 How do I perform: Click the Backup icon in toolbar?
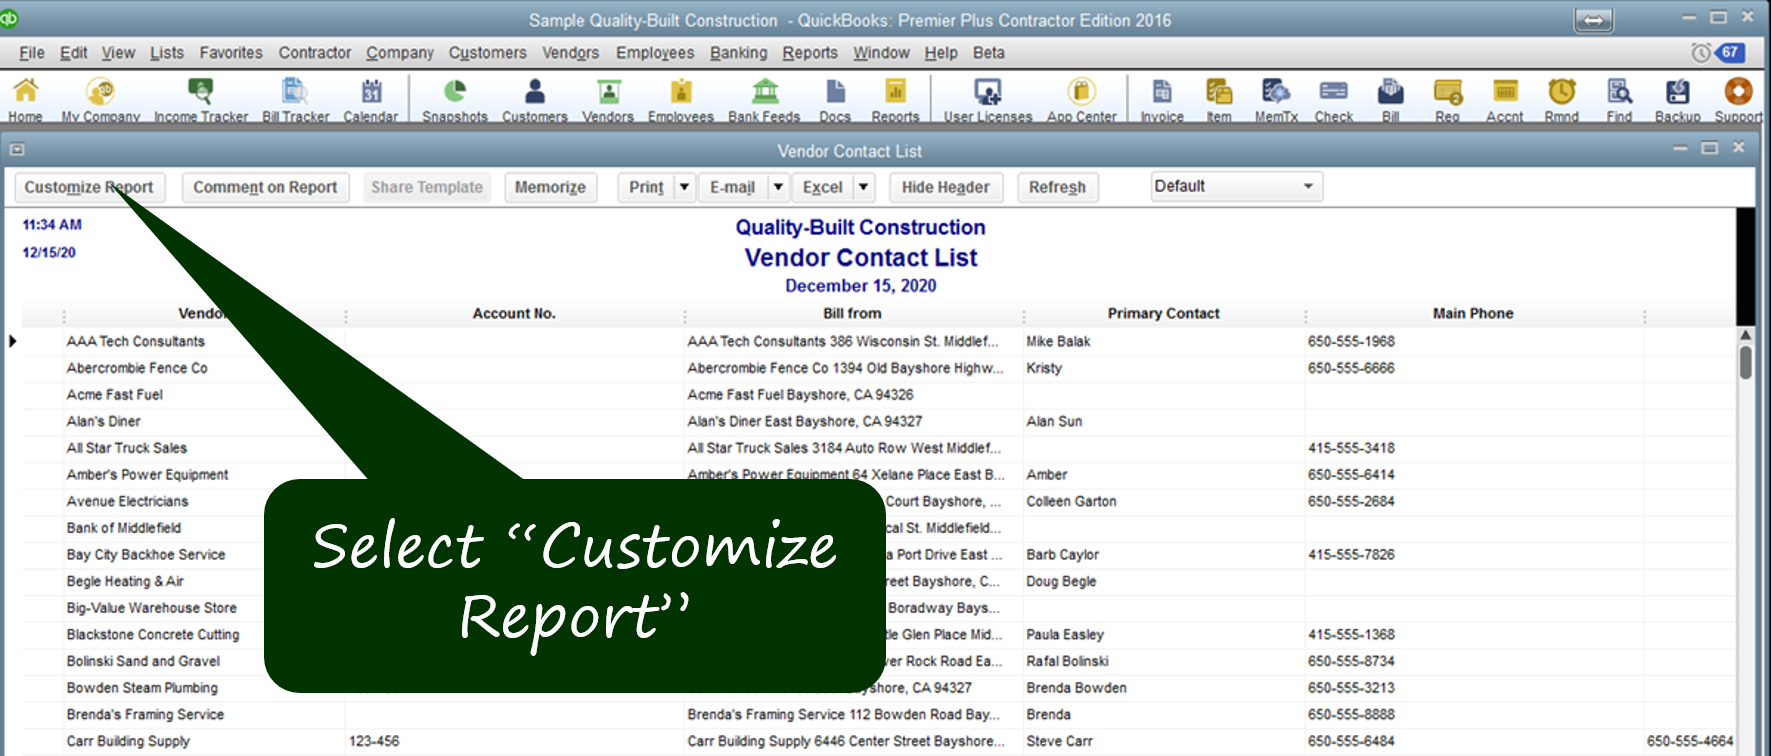pos(1677,98)
